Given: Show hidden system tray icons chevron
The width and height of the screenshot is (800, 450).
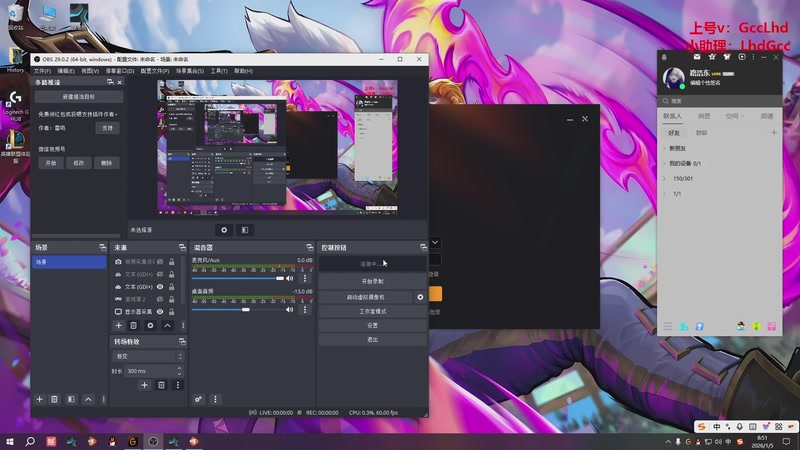Looking at the screenshot, I should point(668,442).
